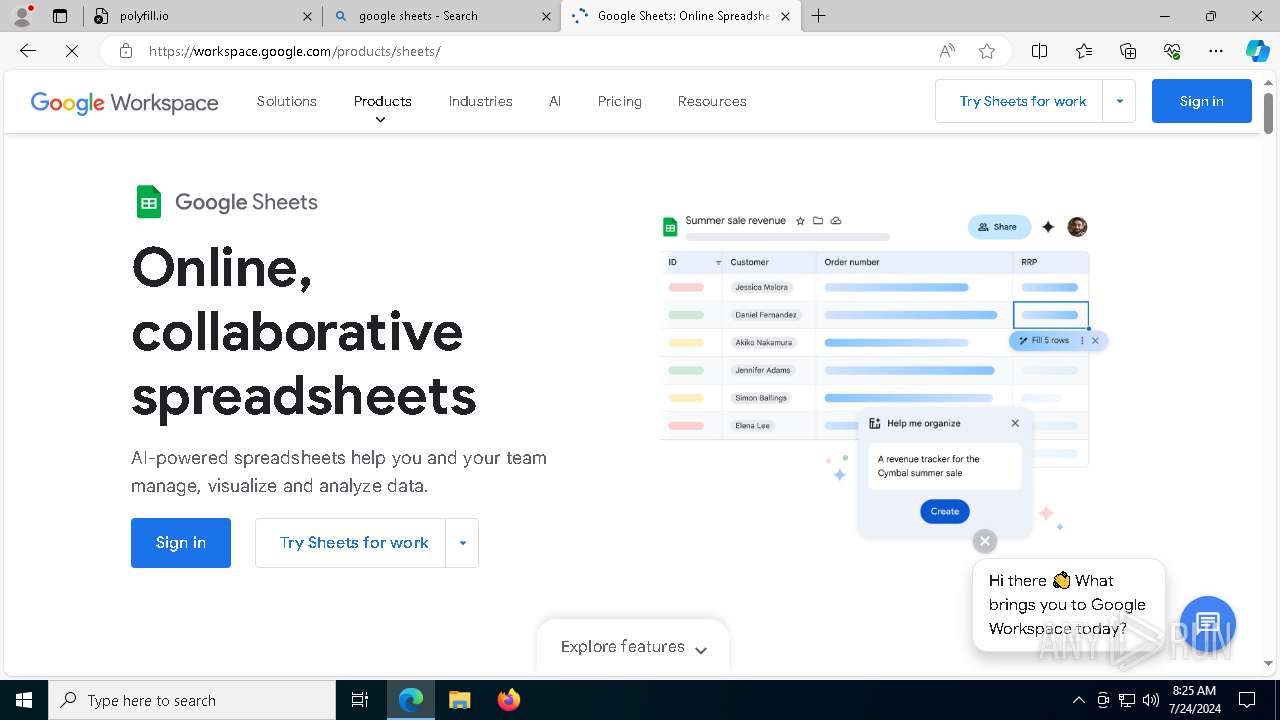Close the google sheets - Search tab
This screenshot has width=1280, height=720.
tap(546, 16)
